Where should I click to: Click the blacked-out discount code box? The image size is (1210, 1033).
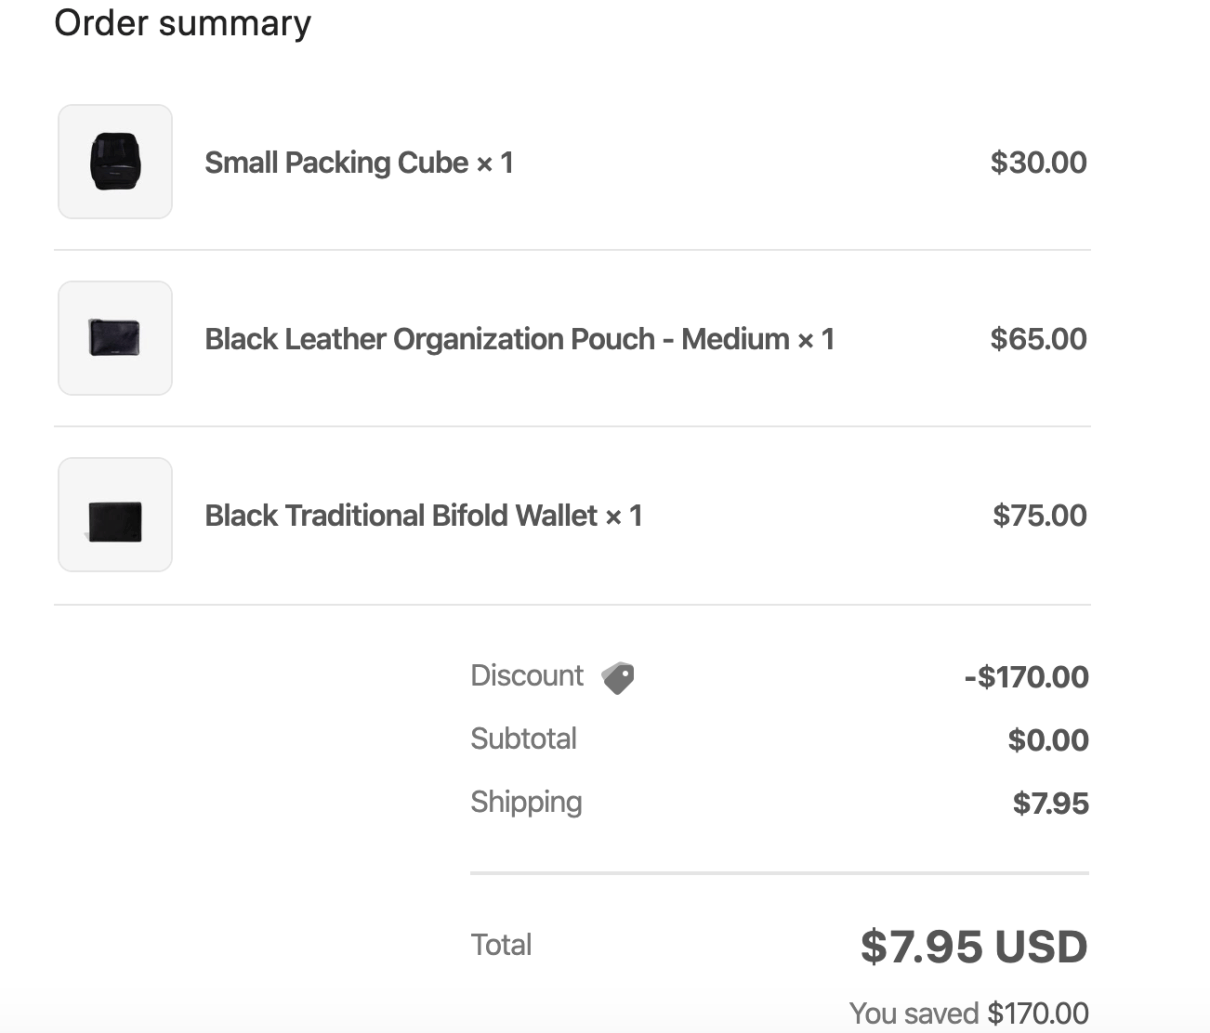(x=736, y=681)
